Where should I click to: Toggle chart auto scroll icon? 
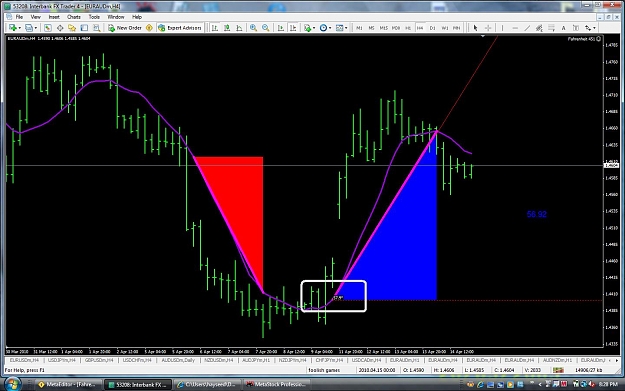point(281,28)
